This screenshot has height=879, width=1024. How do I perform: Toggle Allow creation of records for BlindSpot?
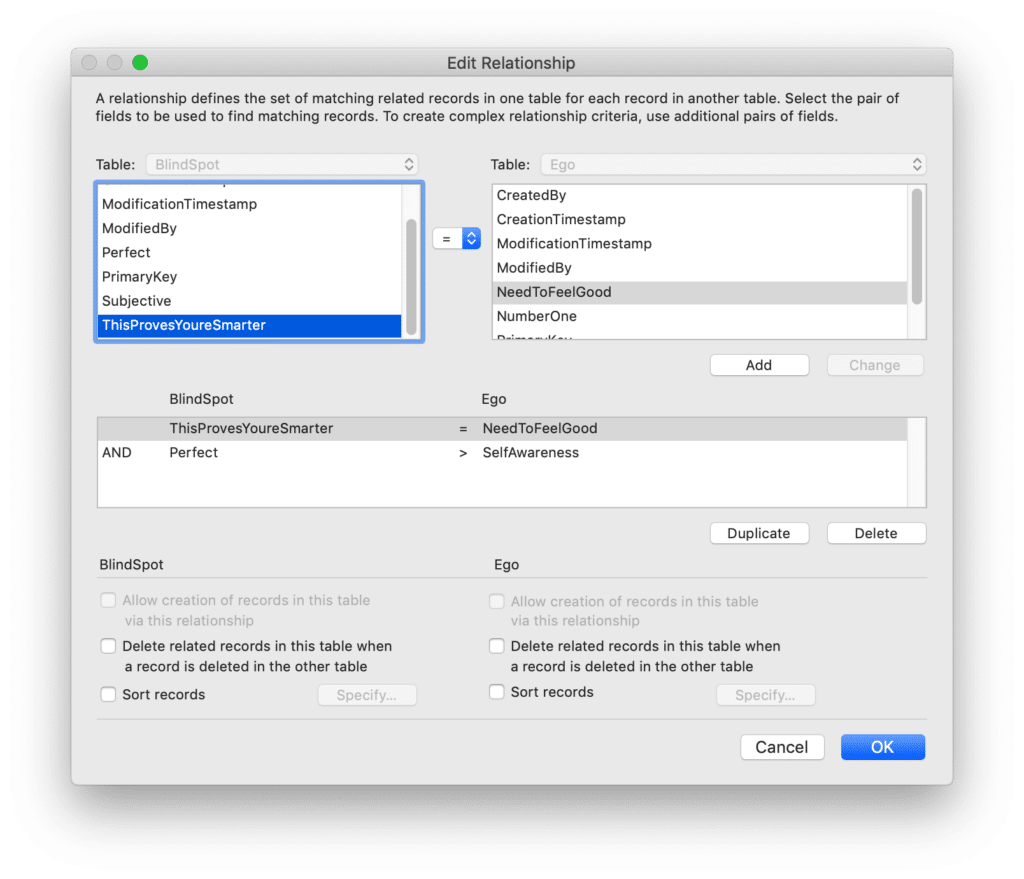pos(108,600)
